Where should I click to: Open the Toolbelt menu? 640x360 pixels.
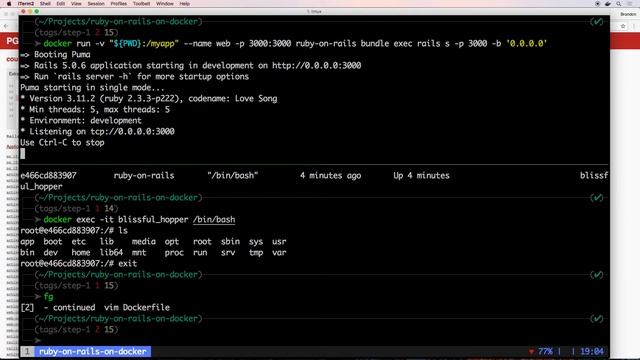click(141, 4)
